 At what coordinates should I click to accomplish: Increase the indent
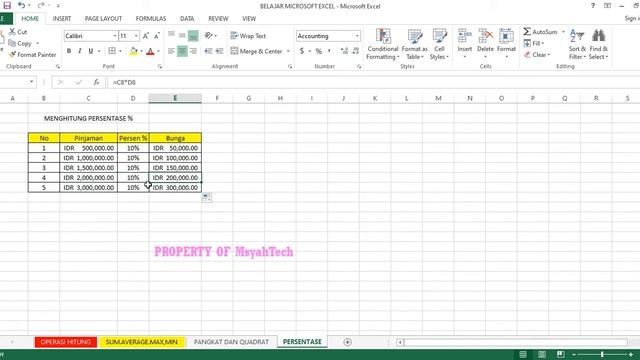tap(220, 51)
